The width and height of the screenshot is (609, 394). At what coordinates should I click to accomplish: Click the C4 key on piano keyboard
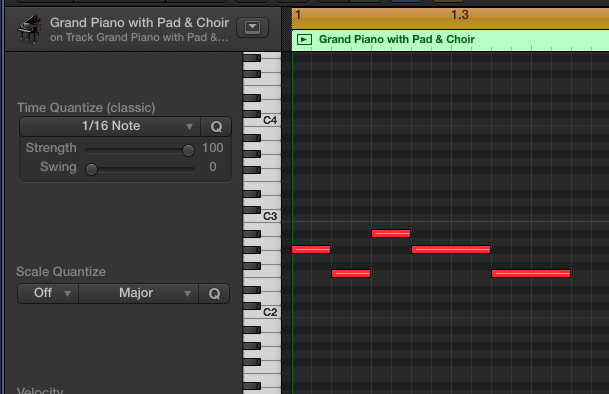click(x=262, y=120)
